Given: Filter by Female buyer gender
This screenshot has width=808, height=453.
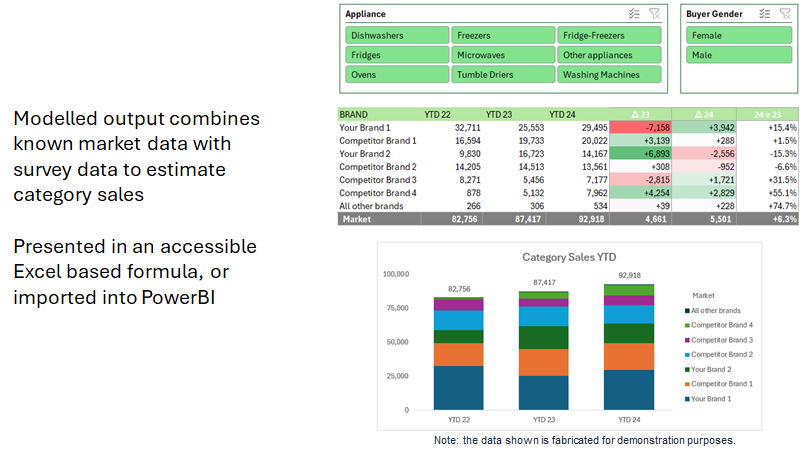Looking at the screenshot, I should click(739, 35).
